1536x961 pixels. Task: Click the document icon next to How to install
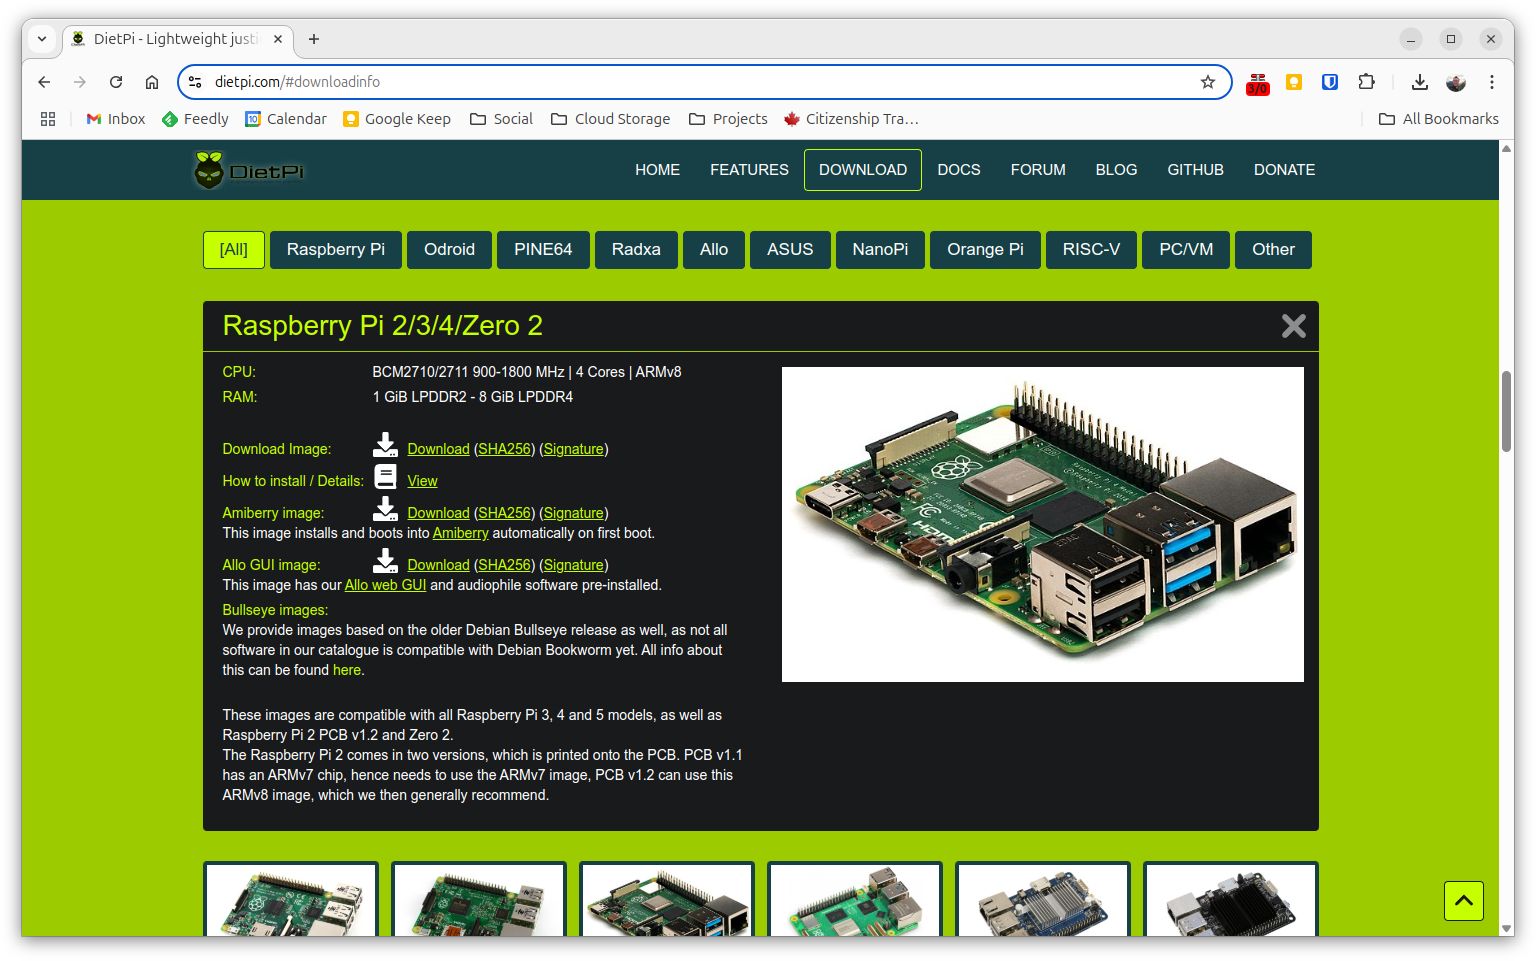point(385,477)
